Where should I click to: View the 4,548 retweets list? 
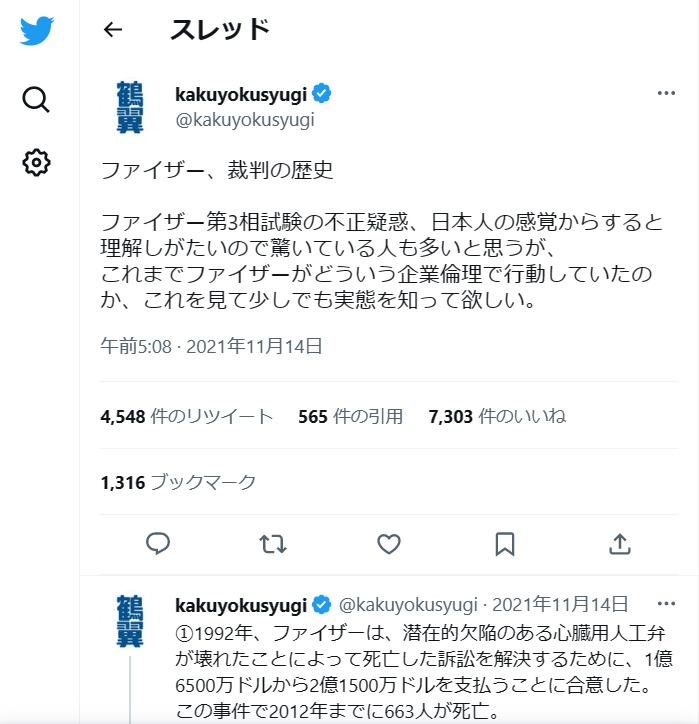click(x=187, y=417)
